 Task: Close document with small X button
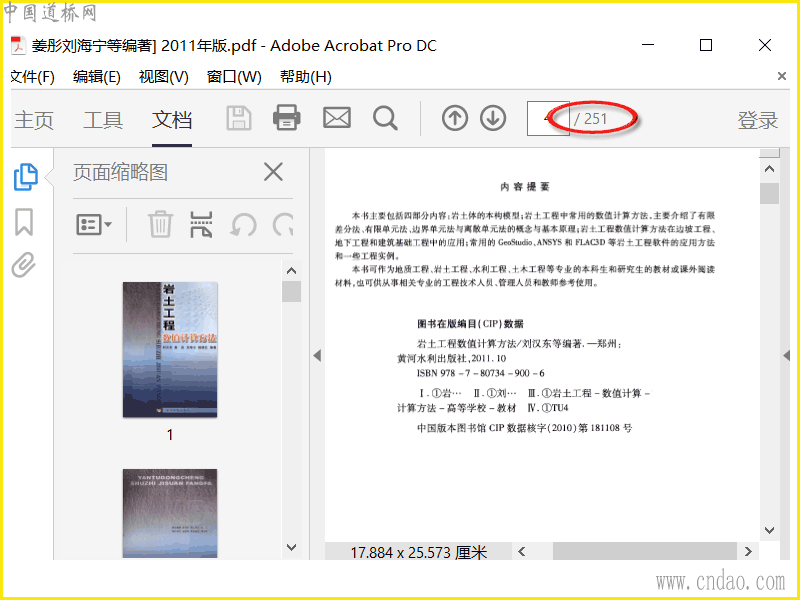pyautogui.click(x=782, y=76)
